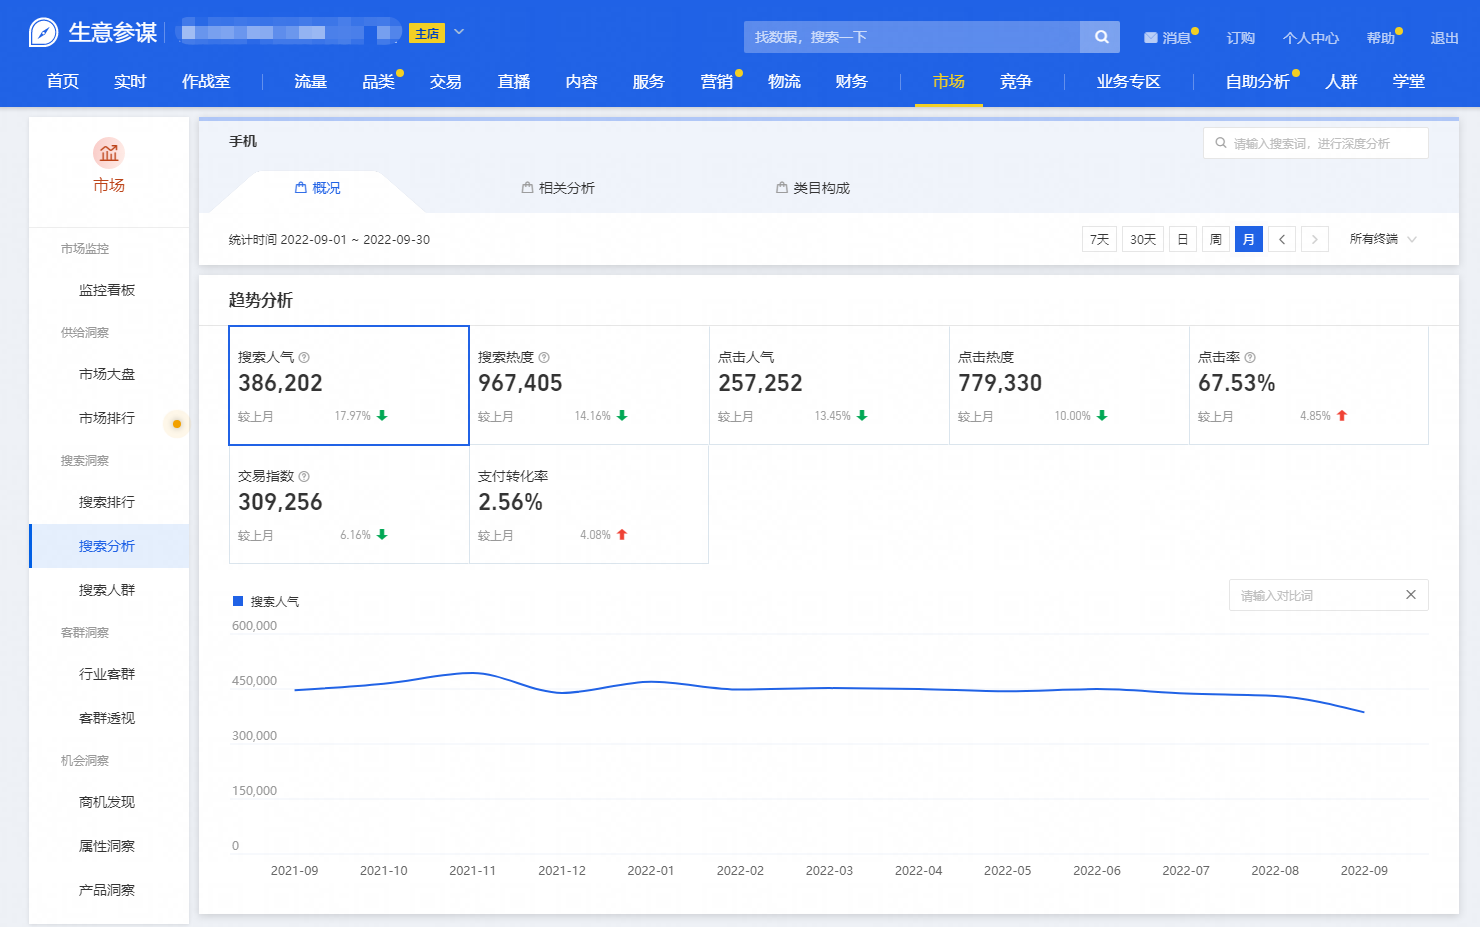This screenshot has width=1480, height=927.
Task: Open the 消息 envelope icon
Action: [1150, 38]
